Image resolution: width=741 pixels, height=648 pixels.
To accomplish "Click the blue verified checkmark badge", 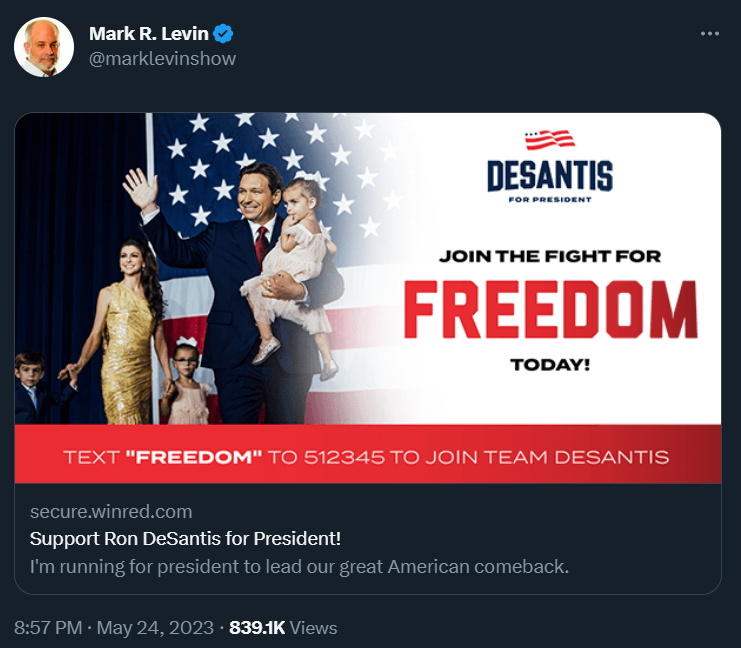I will click(x=223, y=34).
